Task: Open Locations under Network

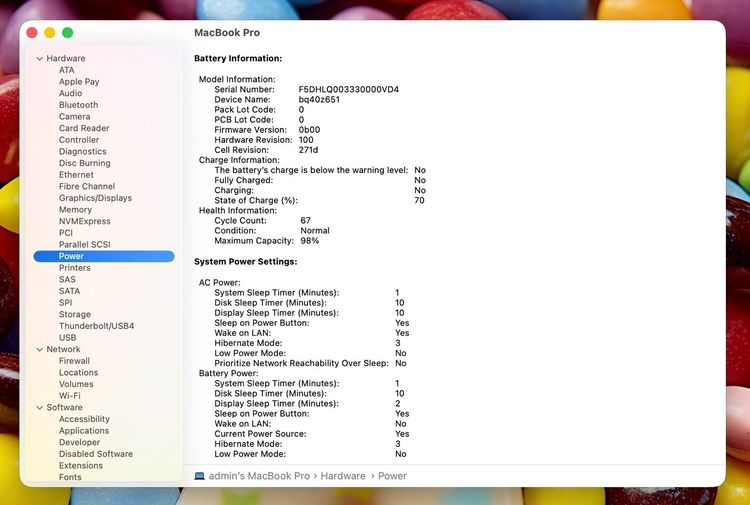Action: click(78, 373)
